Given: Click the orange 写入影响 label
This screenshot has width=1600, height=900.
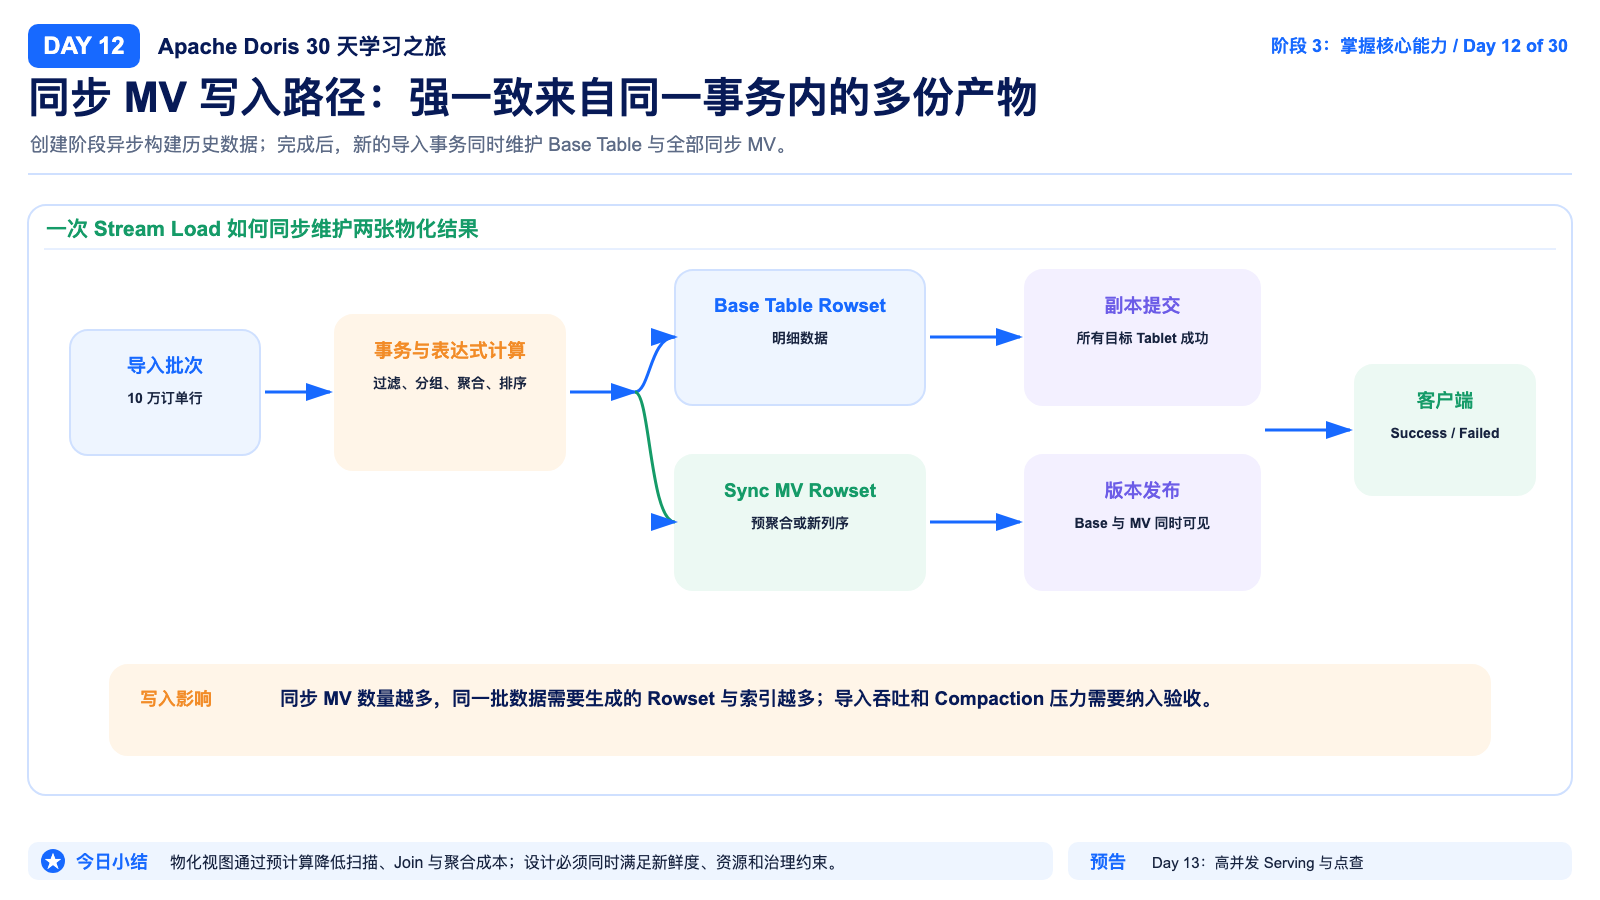Looking at the screenshot, I should (x=176, y=698).
